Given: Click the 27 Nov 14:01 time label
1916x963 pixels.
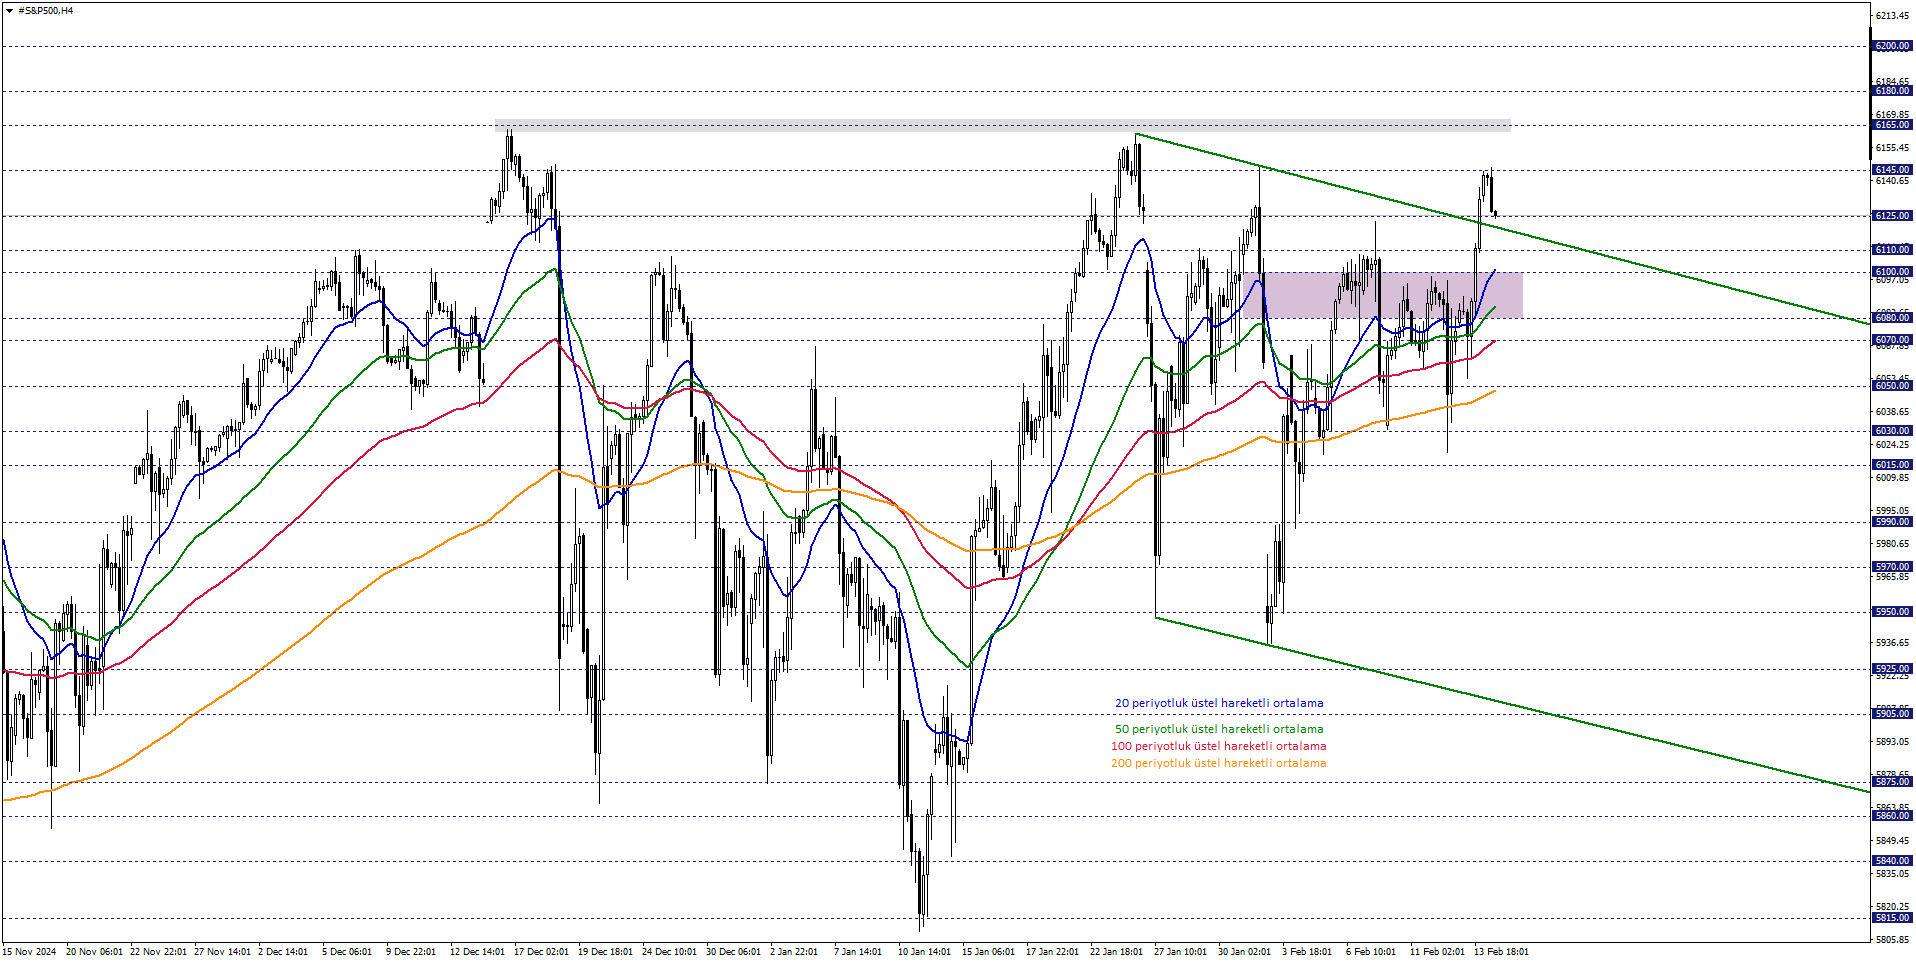Looking at the screenshot, I should coord(222,951).
